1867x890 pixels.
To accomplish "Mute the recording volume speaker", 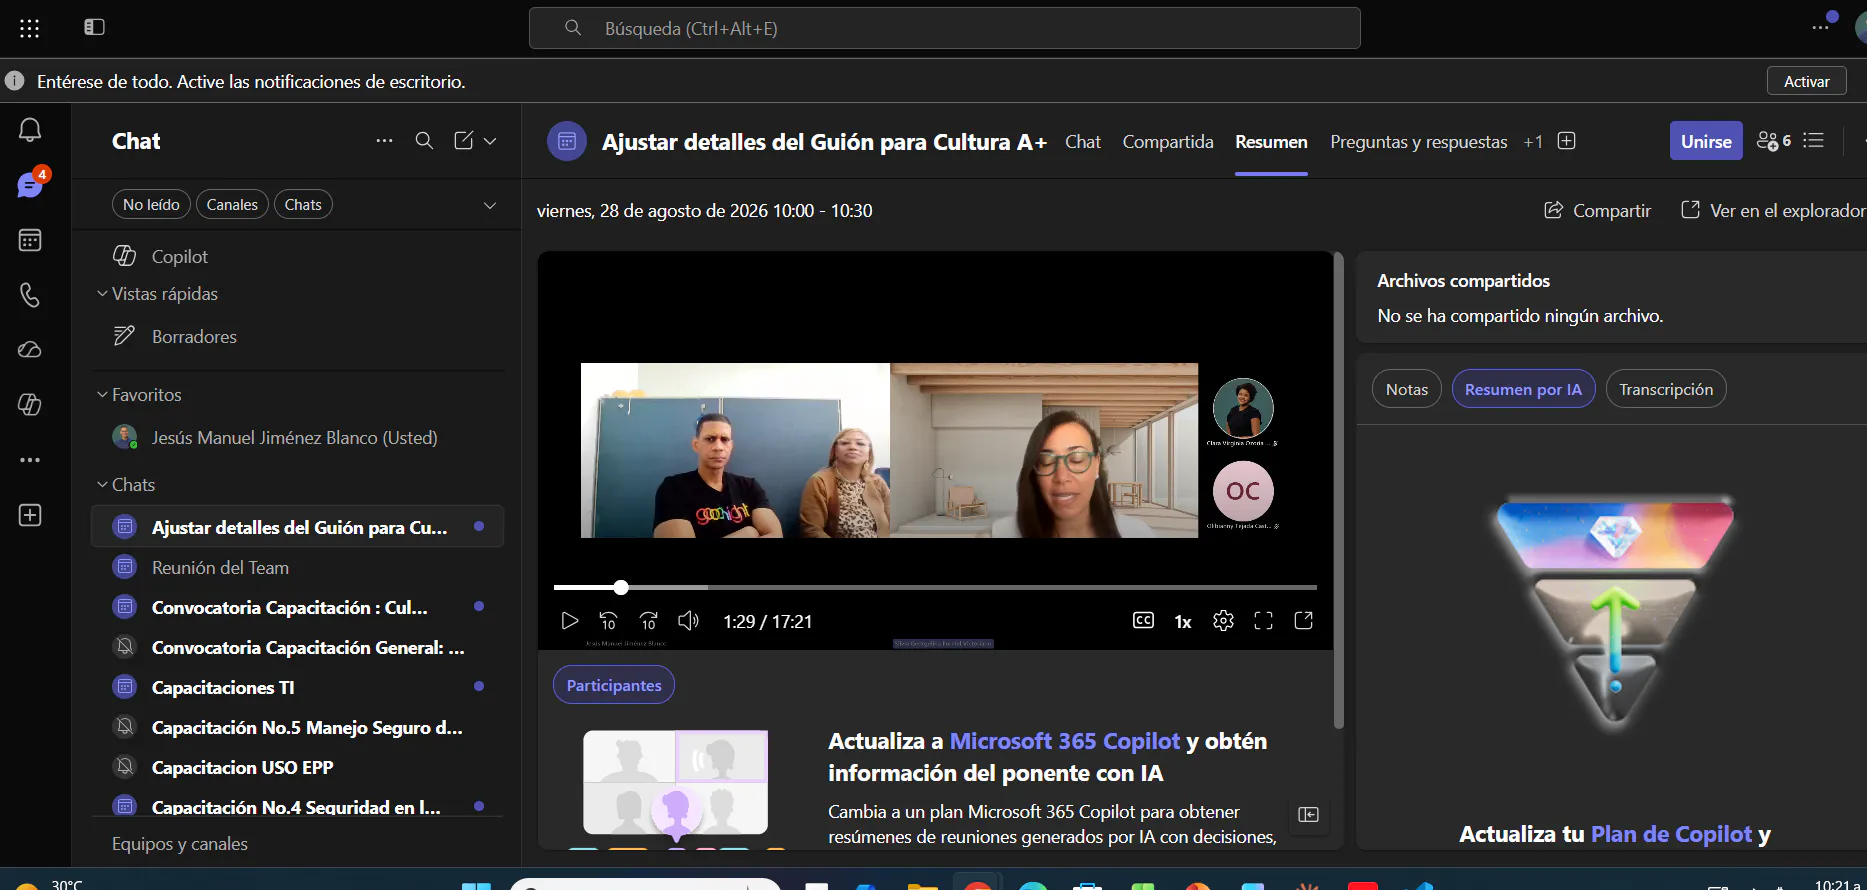I will tap(688, 621).
